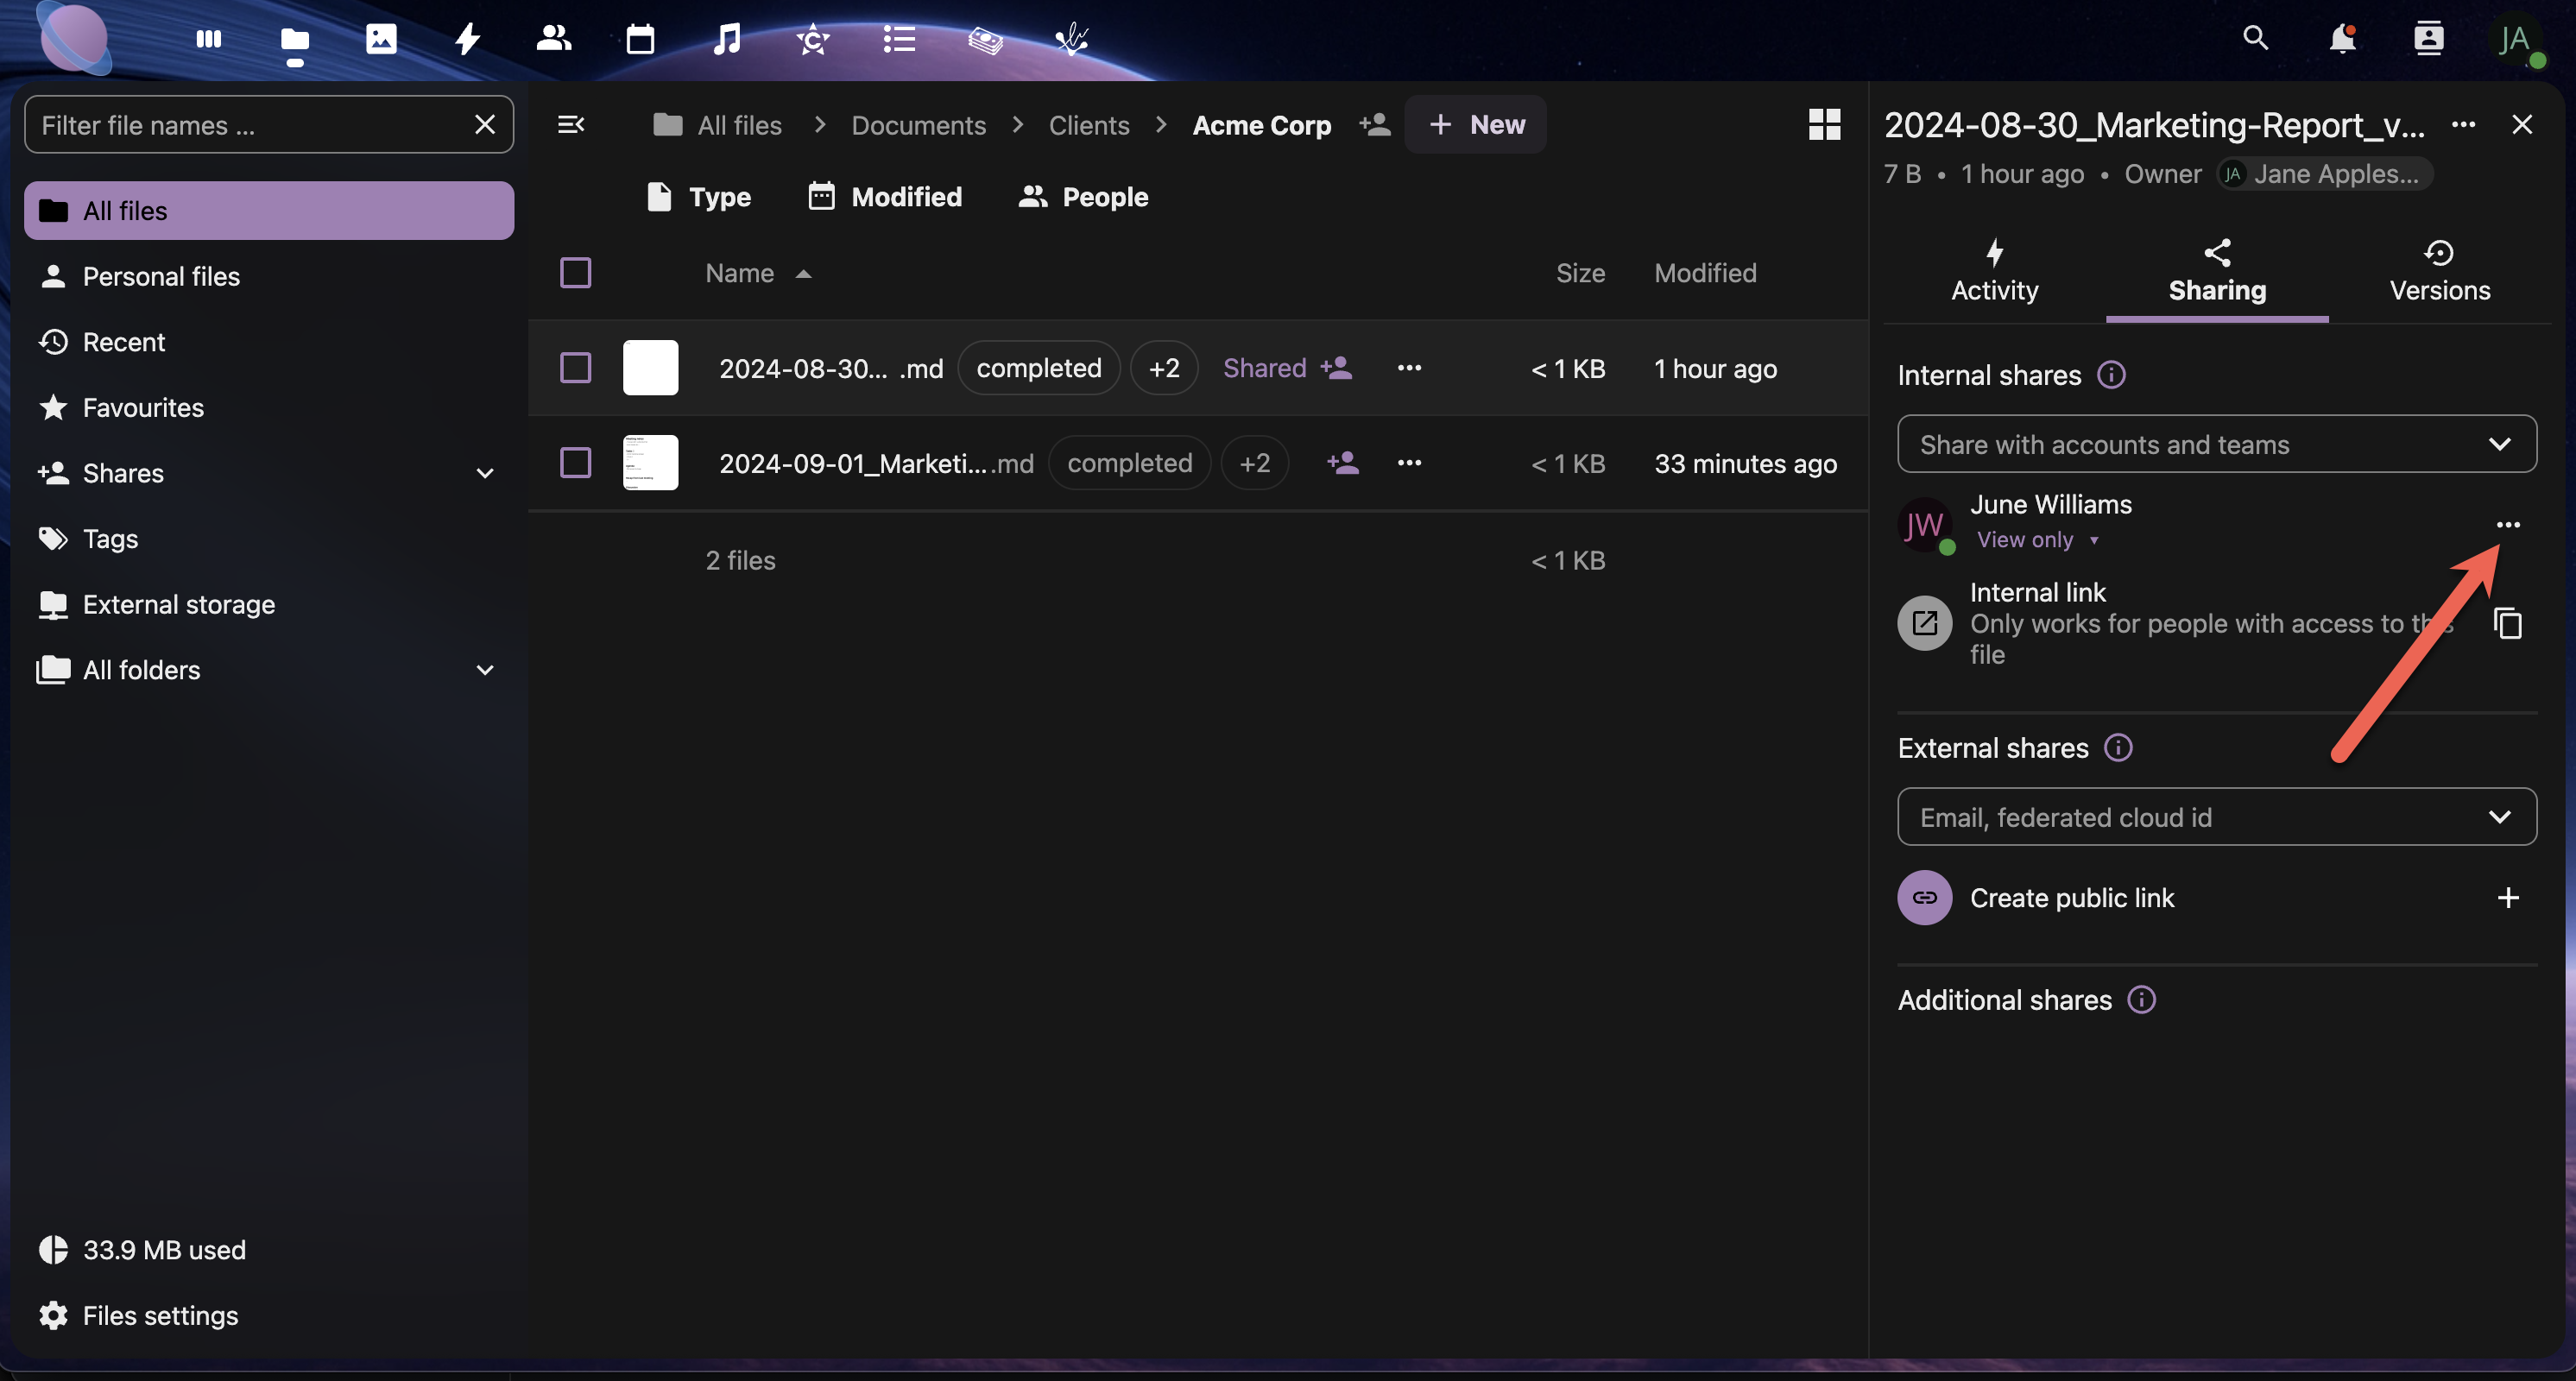Image resolution: width=2576 pixels, height=1381 pixels.
Task: Open the Music app icon
Action: [x=727, y=39]
